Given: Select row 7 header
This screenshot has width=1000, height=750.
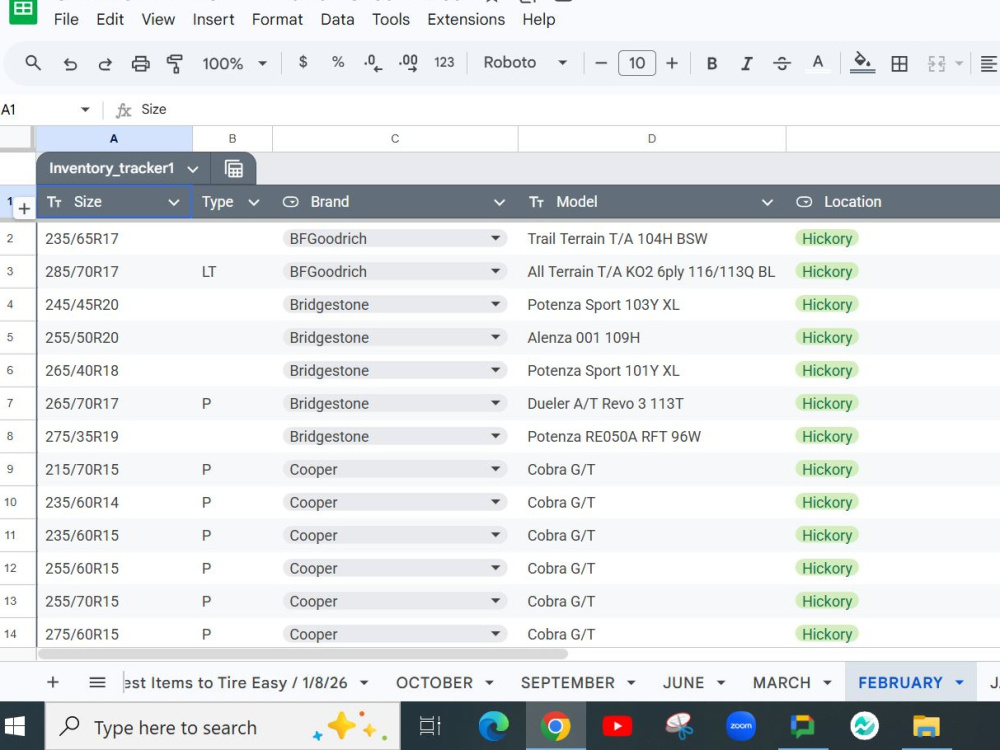Looking at the screenshot, I should (10, 403).
